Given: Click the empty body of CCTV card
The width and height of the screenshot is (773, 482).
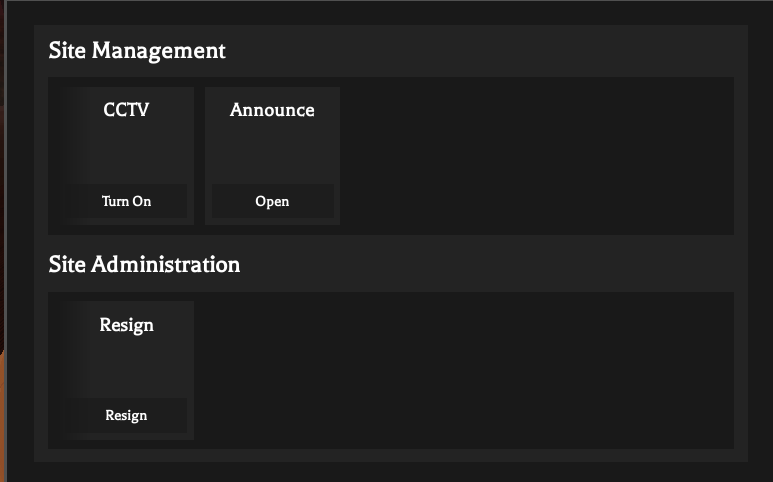Looking at the screenshot, I should (127, 152).
